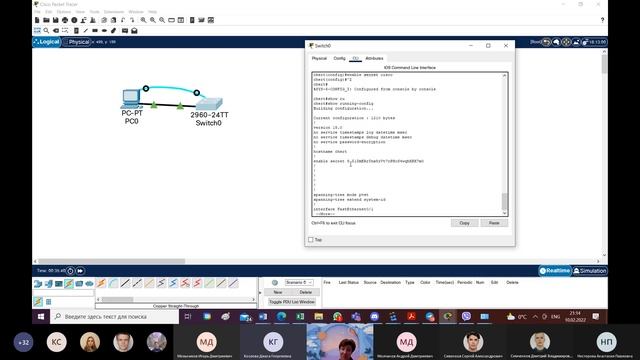Expand the PDU panel side arrow
Image resolution: width=640 pixels, height=360 pixels.
[x=260, y=293]
